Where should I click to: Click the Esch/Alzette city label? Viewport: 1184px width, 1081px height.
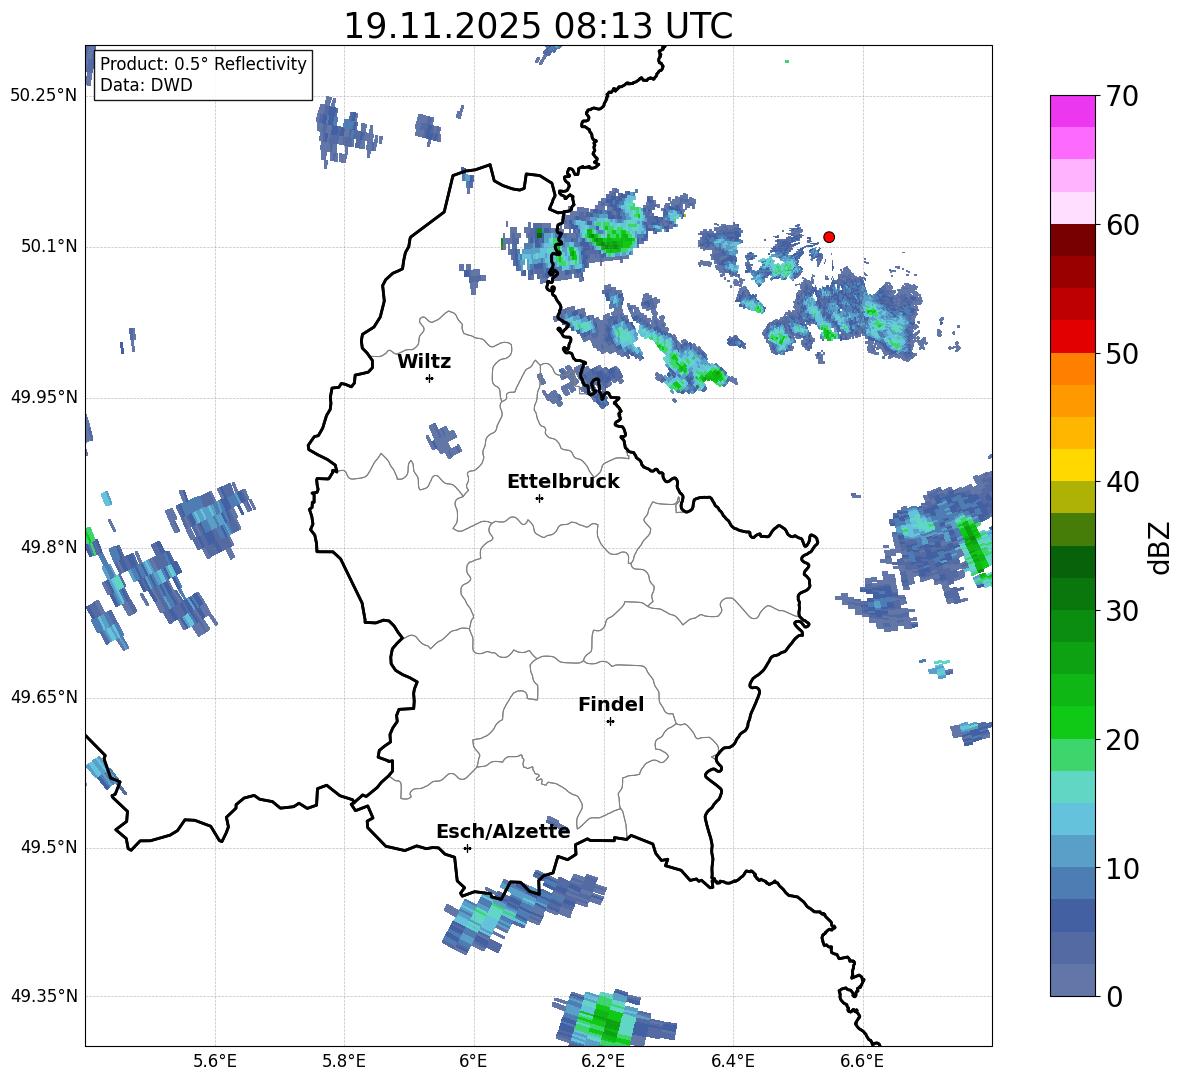(503, 831)
